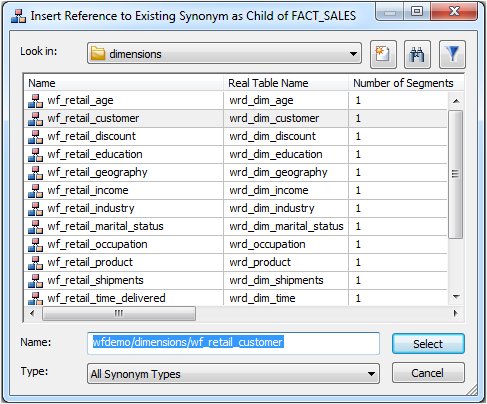
Task: Sort by the Name column header
Action: [124, 83]
